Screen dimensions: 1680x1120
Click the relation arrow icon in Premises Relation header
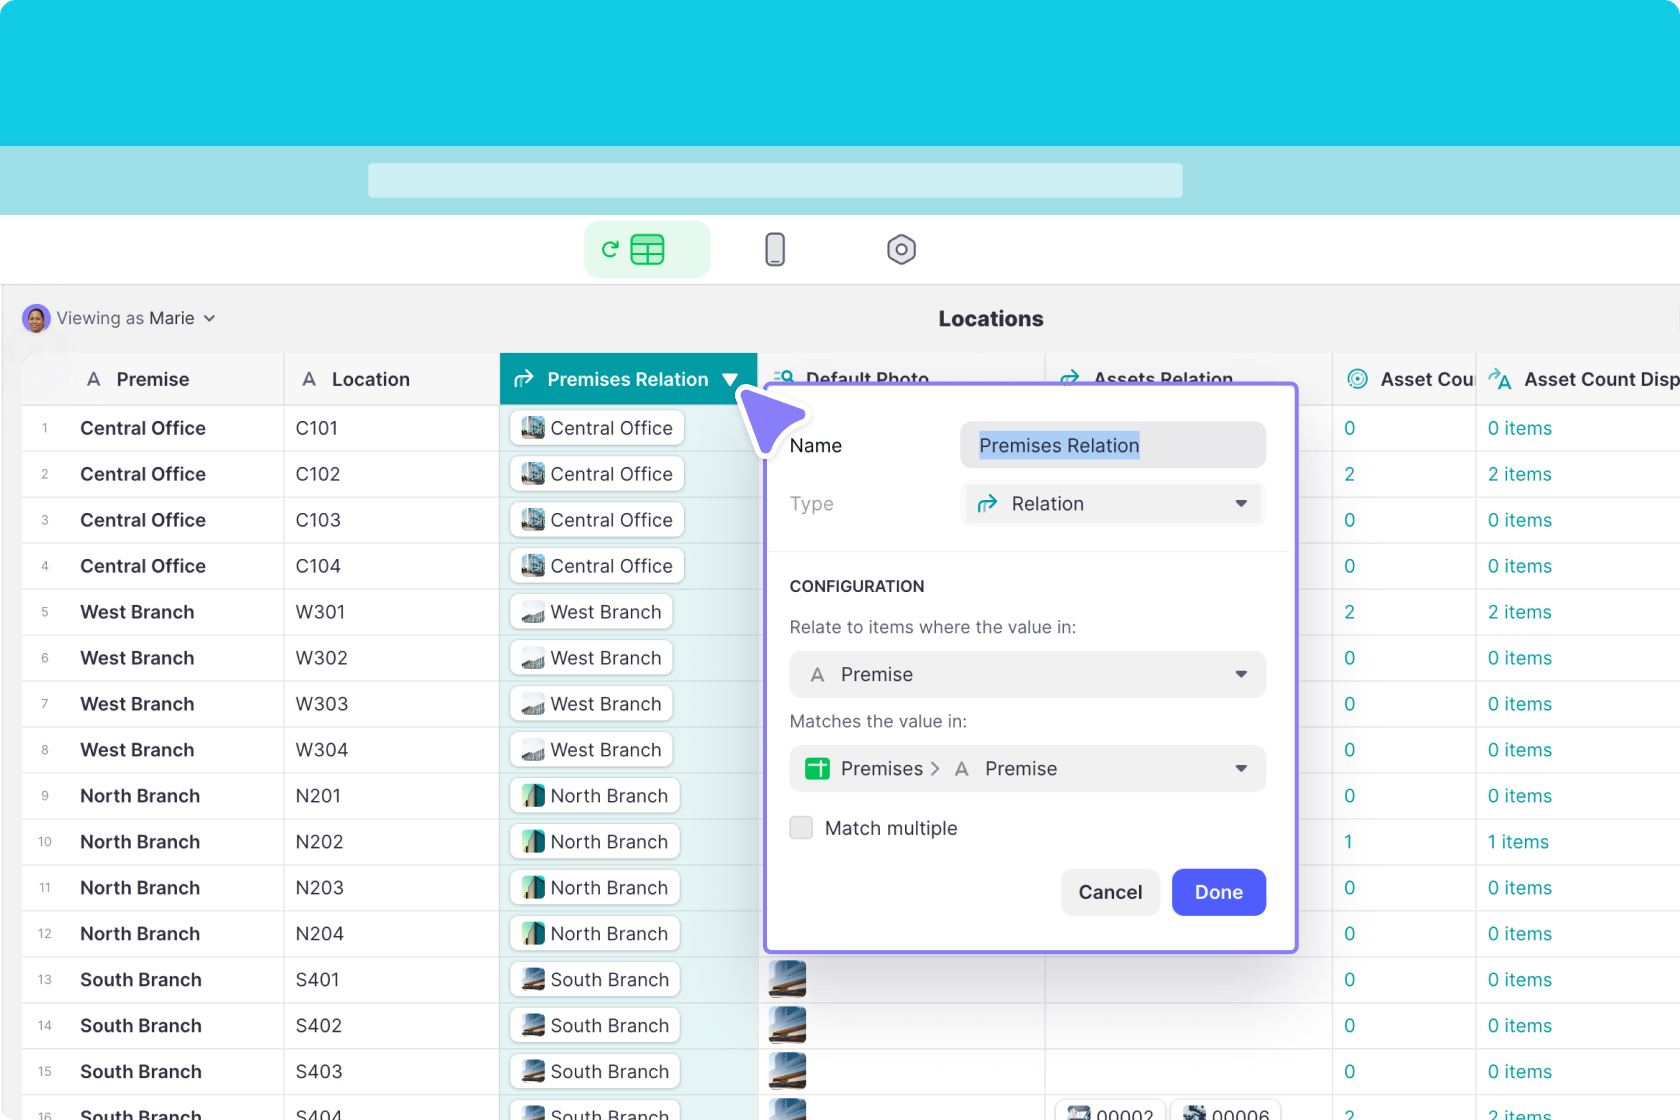pyautogui.click(x=524, y=379)
